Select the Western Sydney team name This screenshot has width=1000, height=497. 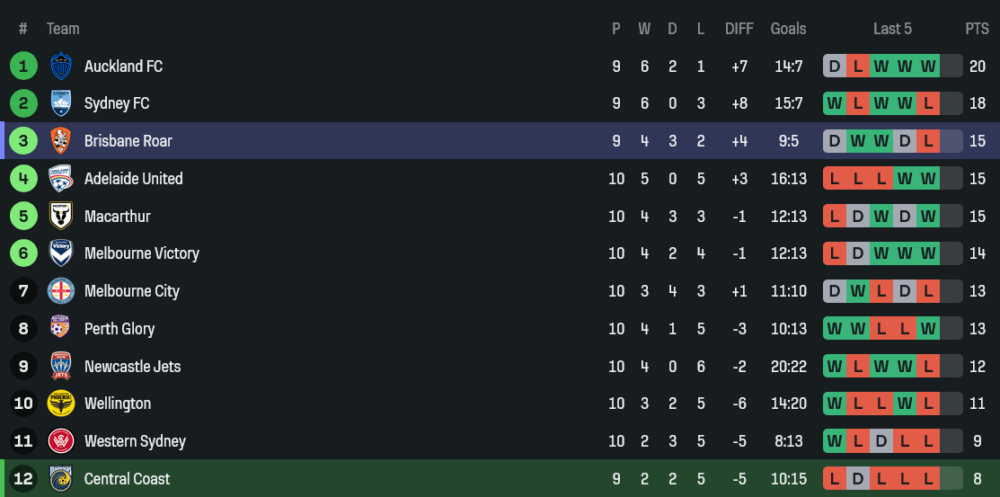click(135, 441)
